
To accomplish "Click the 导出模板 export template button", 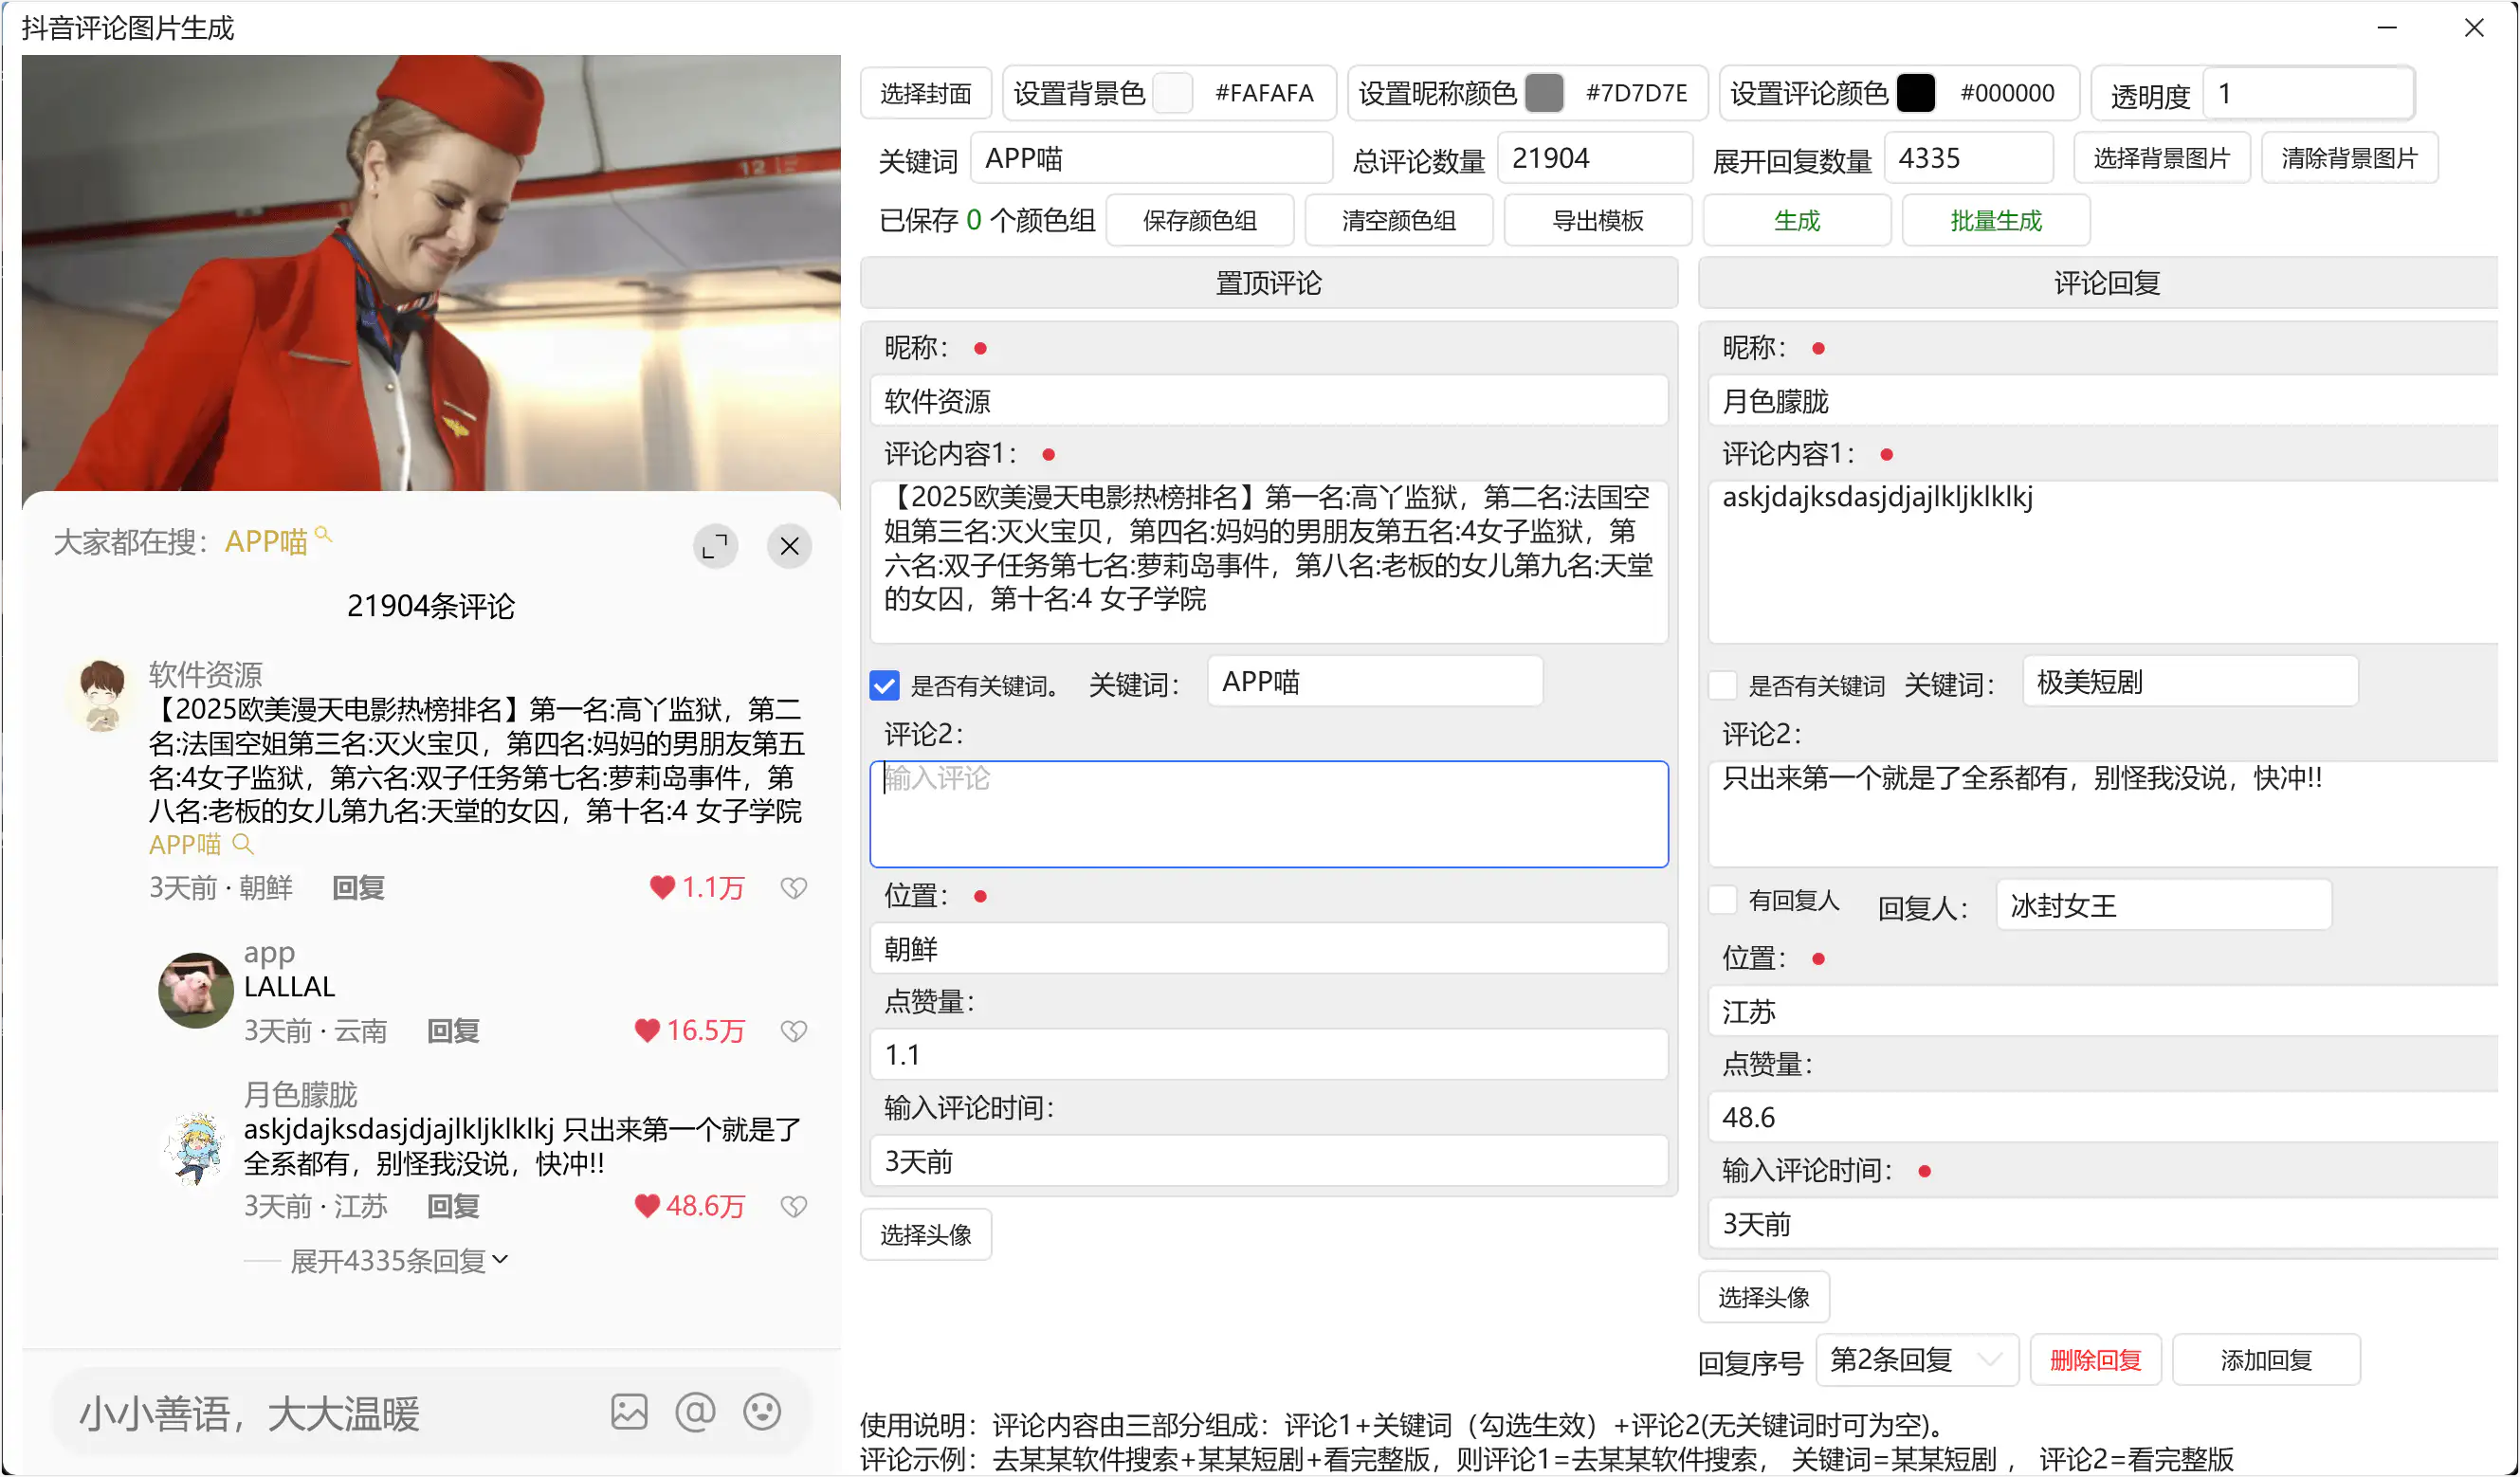I will pos(1597,220).
